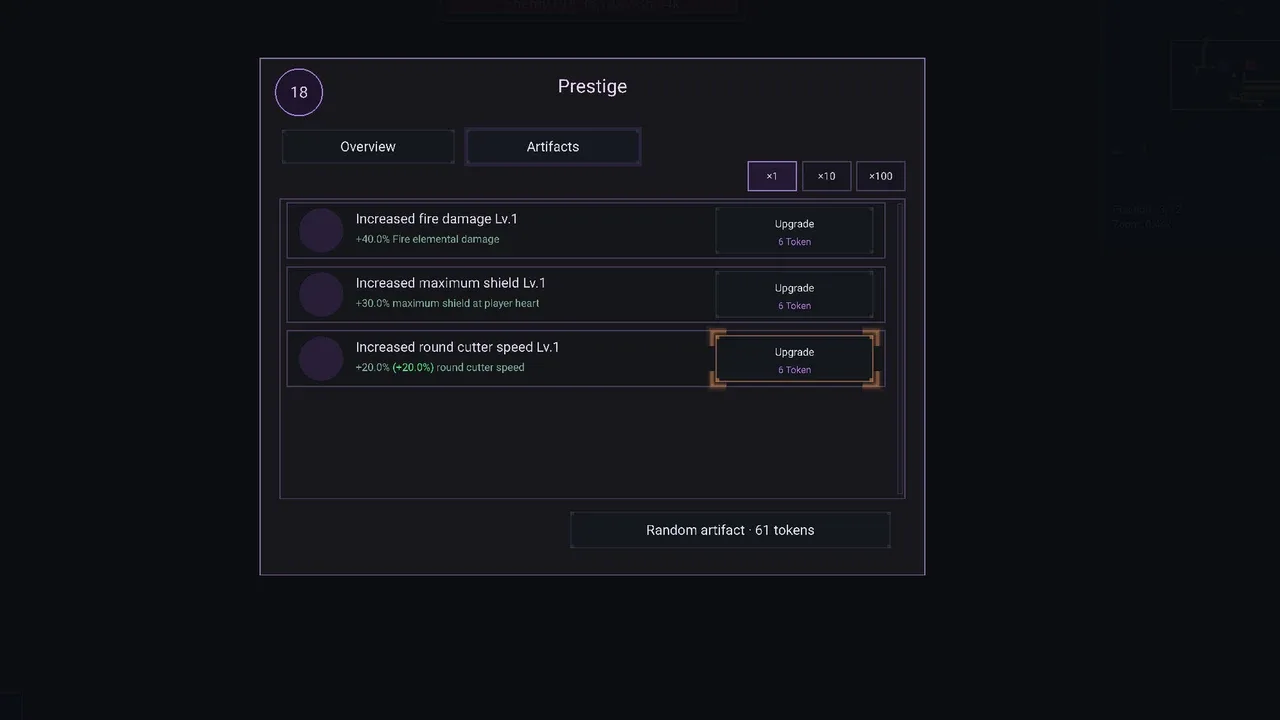Click the fire damage artifact icon
1280x720 pixels.
click(x=321, y=230)
